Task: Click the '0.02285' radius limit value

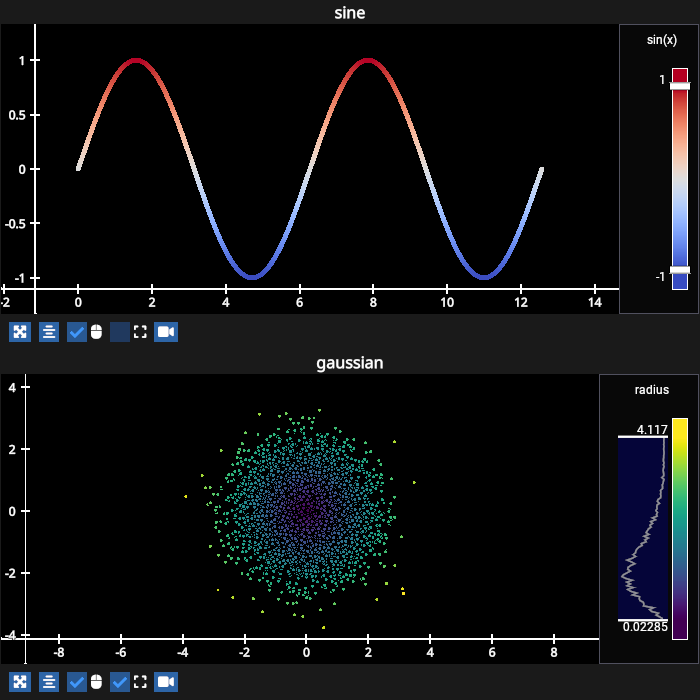Action: click(x=645, y=627)
